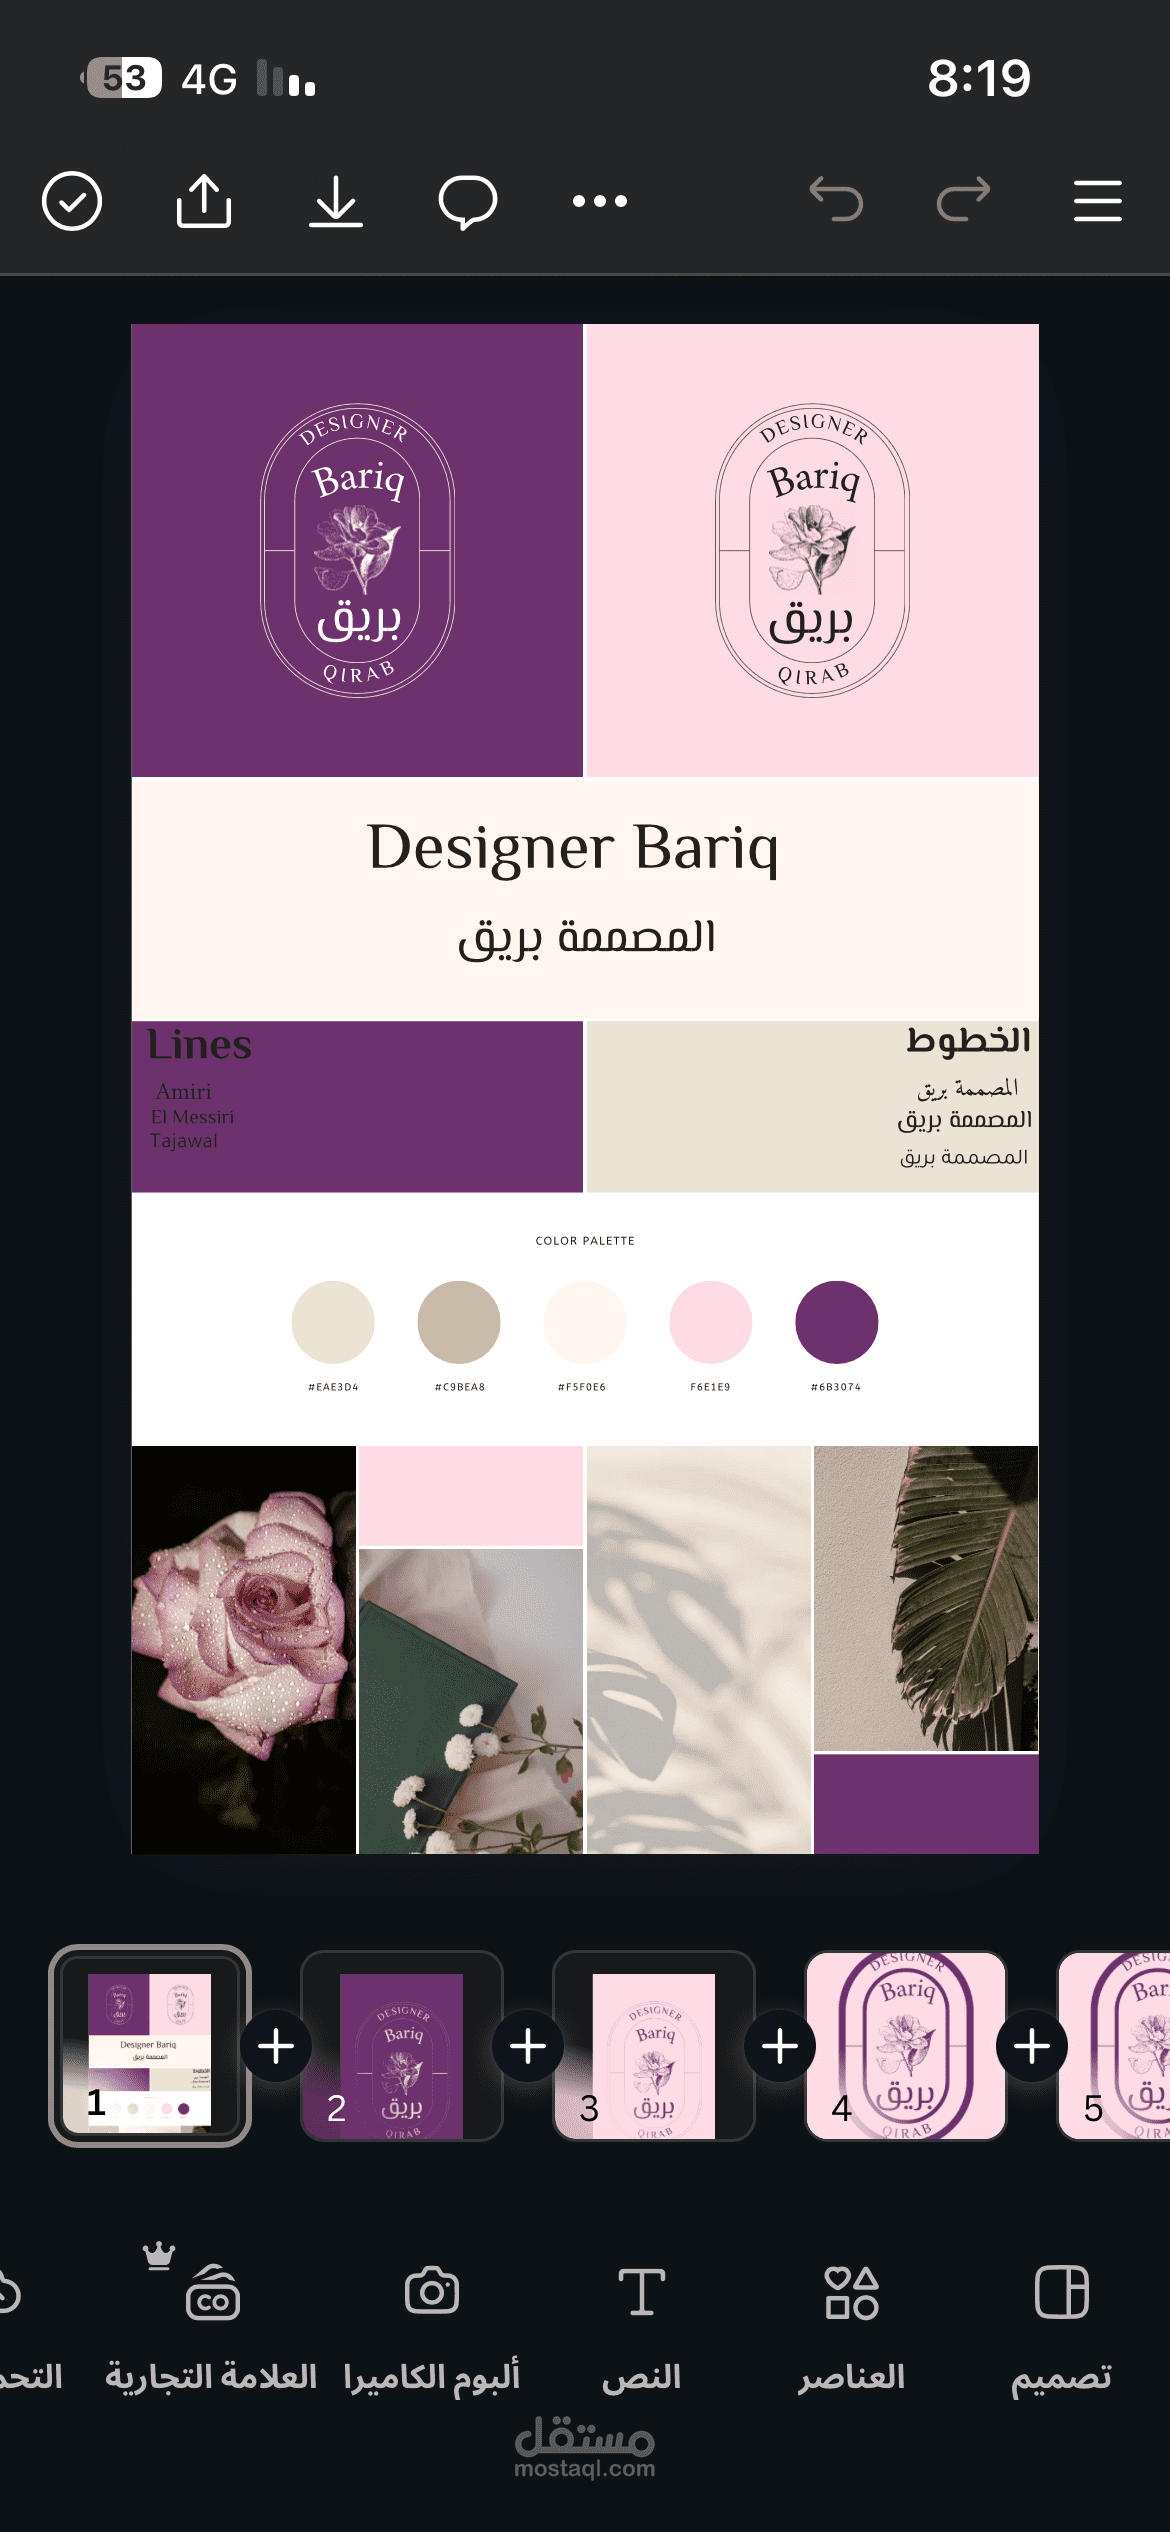Select the pink-background Bariq logo
The width and height of the screenshot is (1170, 2532).
point(812,550)
